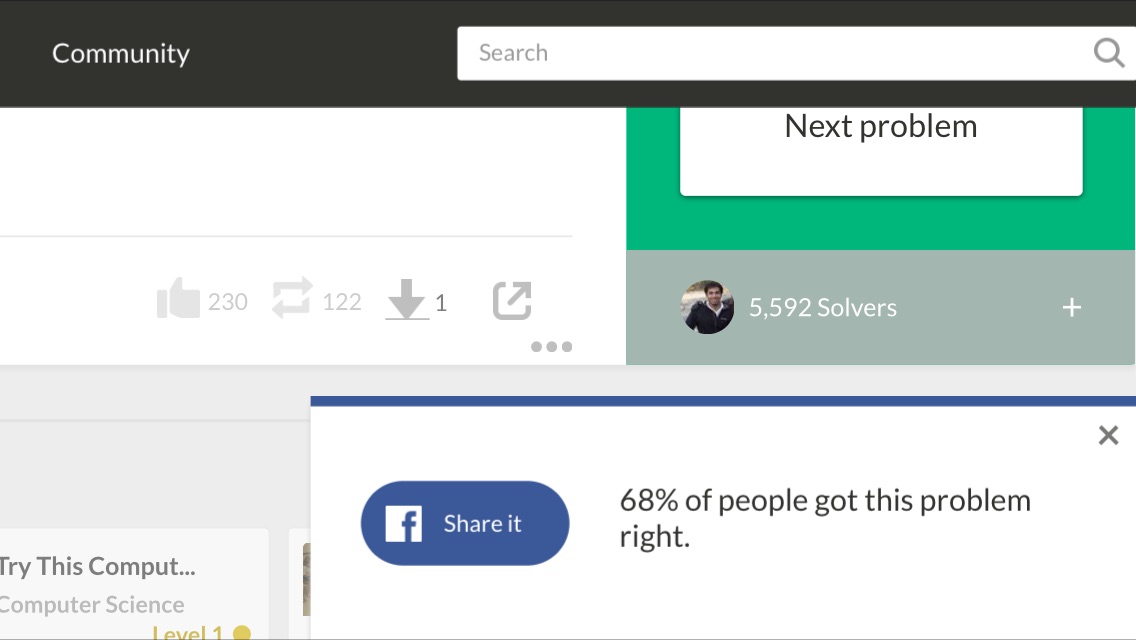The image size is (1136, 640).
Task: Open the Community menu item
Action: click(121, 53)
